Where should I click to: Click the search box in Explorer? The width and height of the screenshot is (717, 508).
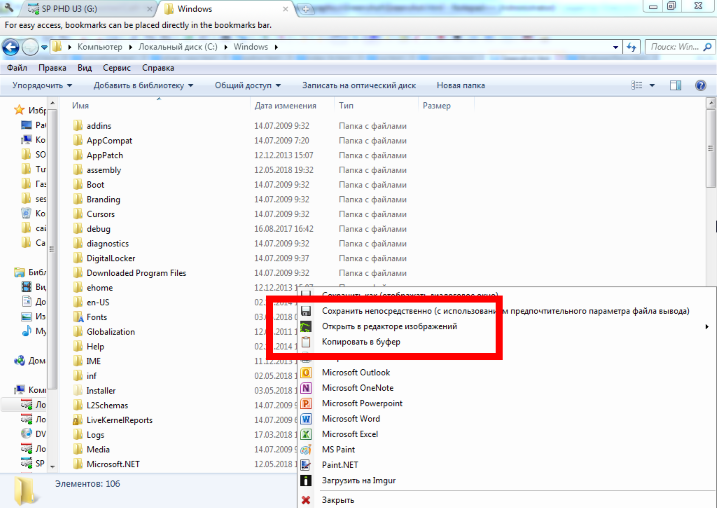pyautogui.click(x=675, y=47)
